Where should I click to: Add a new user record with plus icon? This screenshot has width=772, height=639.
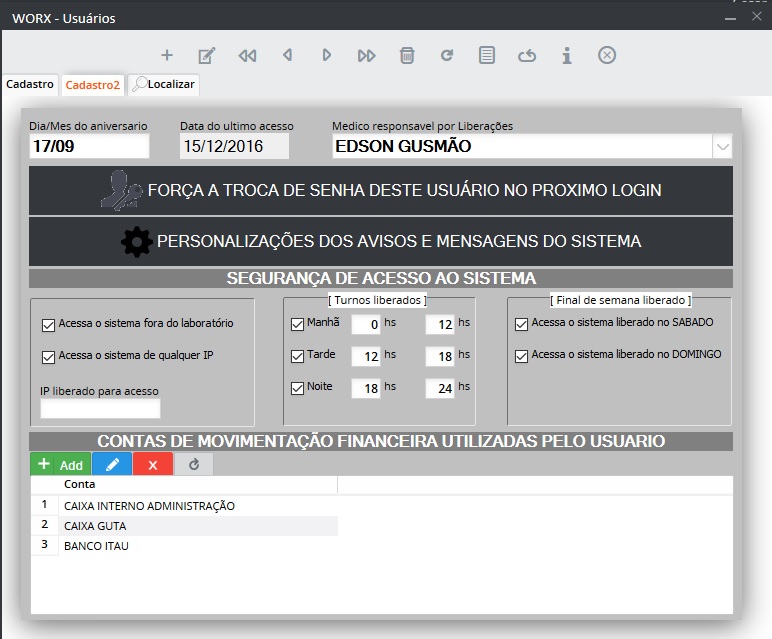pos(167,55)
